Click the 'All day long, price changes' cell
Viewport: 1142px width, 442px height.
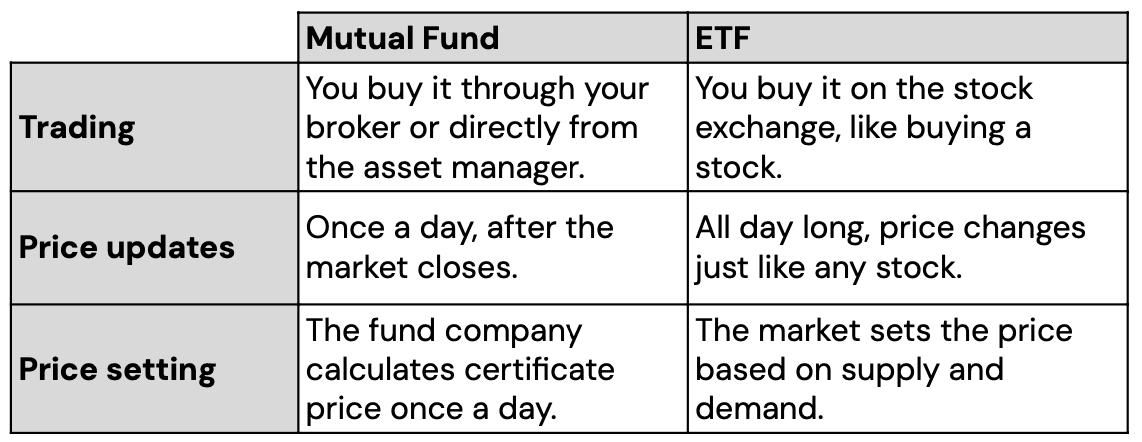[x=890, y=247]
